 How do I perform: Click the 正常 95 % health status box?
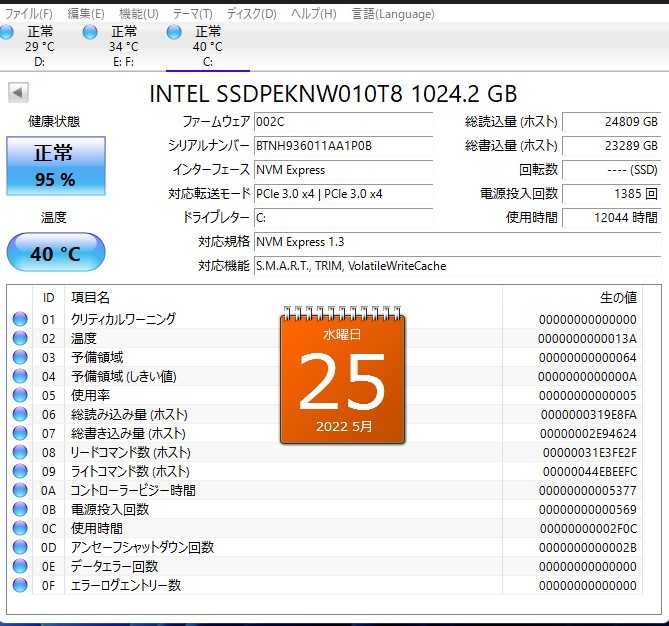coord(55,167)
